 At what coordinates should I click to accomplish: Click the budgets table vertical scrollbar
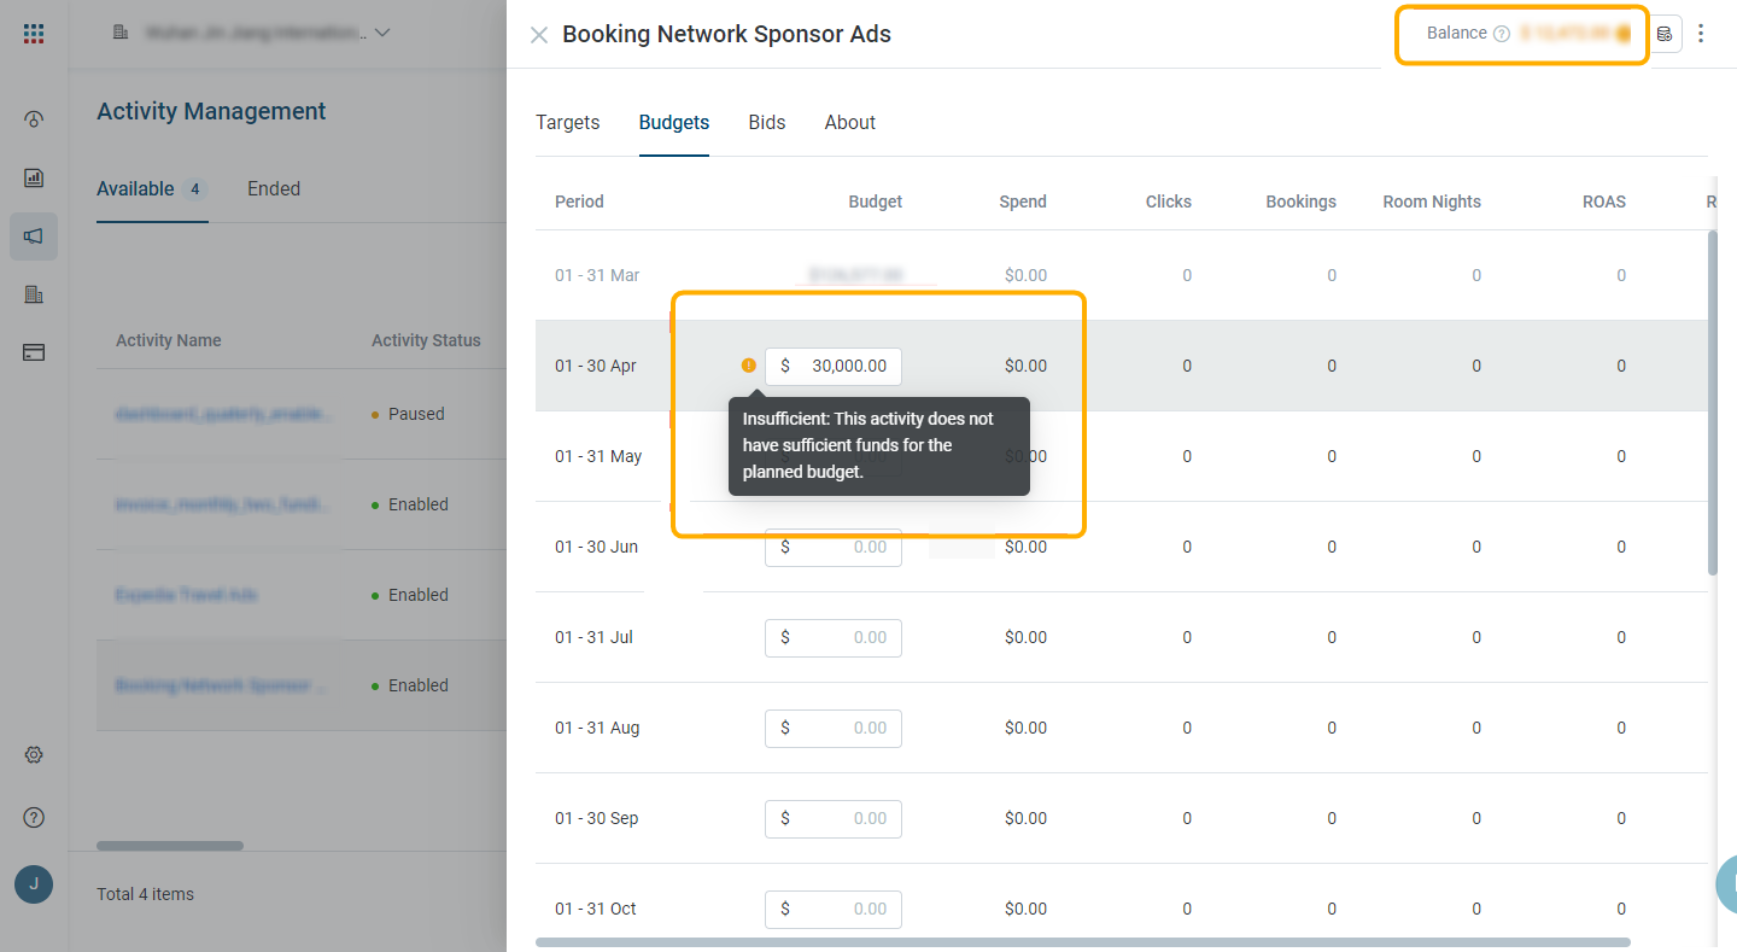pos(1712,402)
